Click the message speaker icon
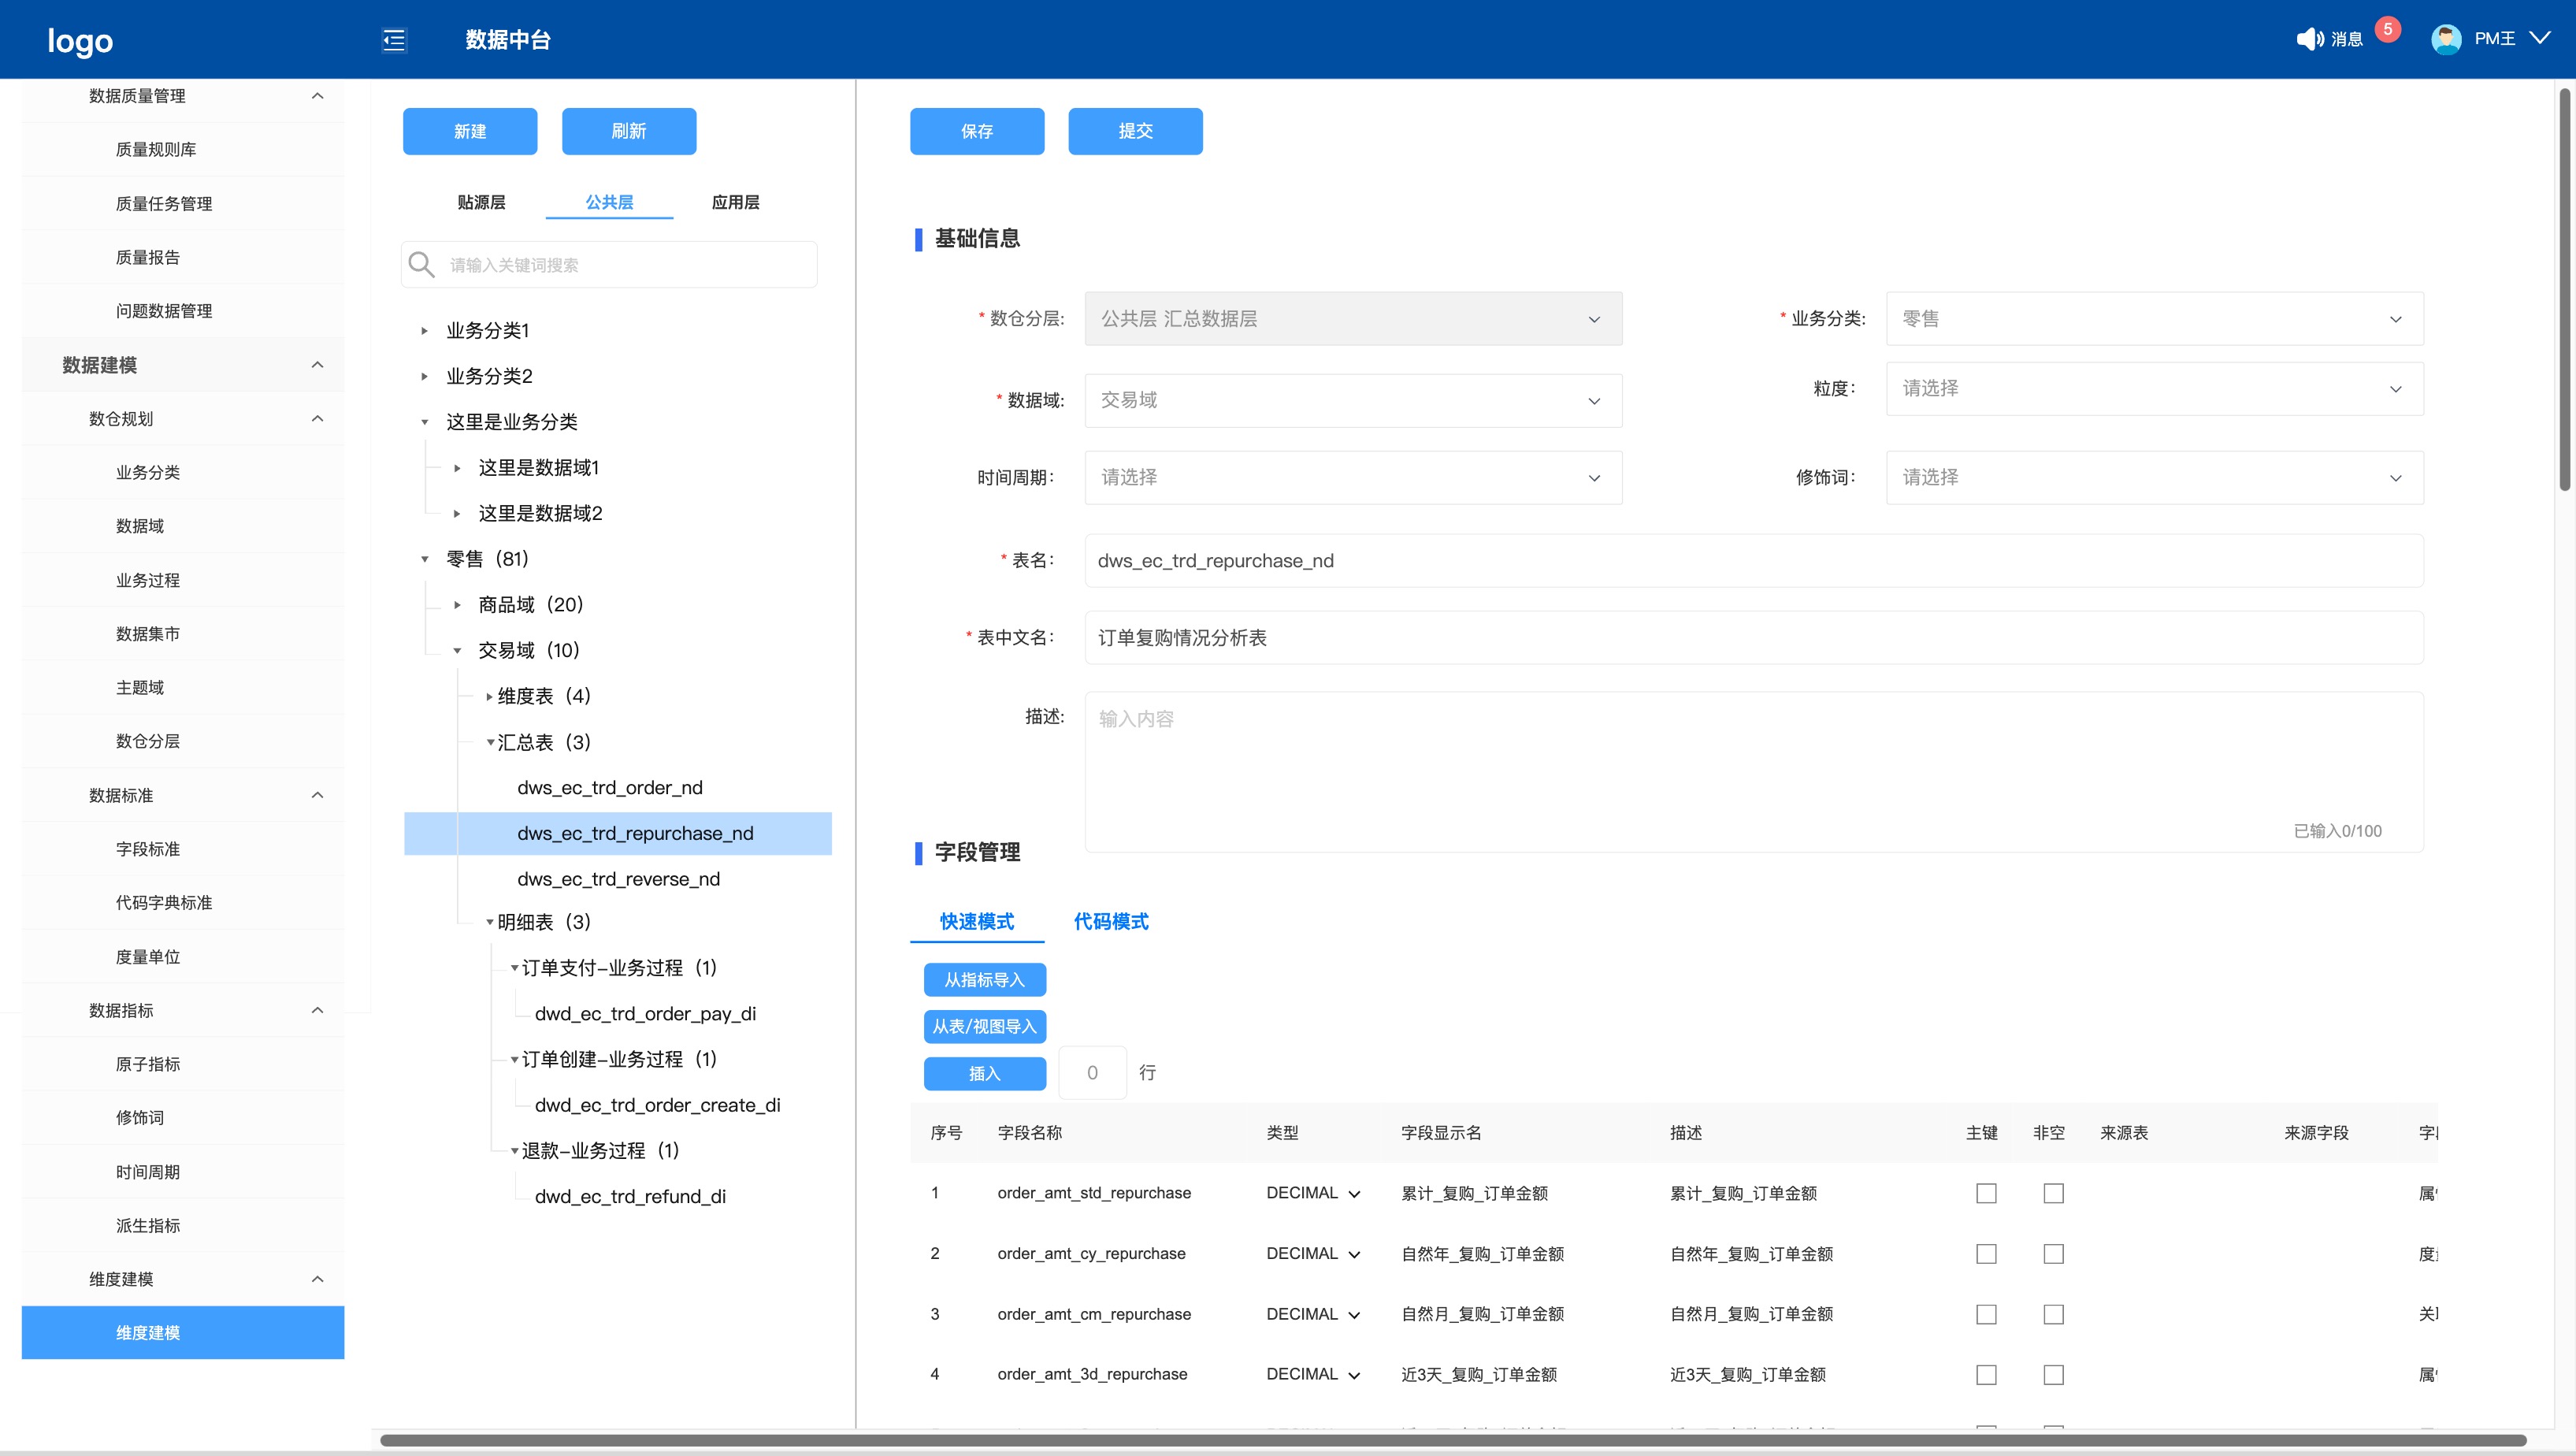The image size is (2576, 1456). pos(2309,39)
